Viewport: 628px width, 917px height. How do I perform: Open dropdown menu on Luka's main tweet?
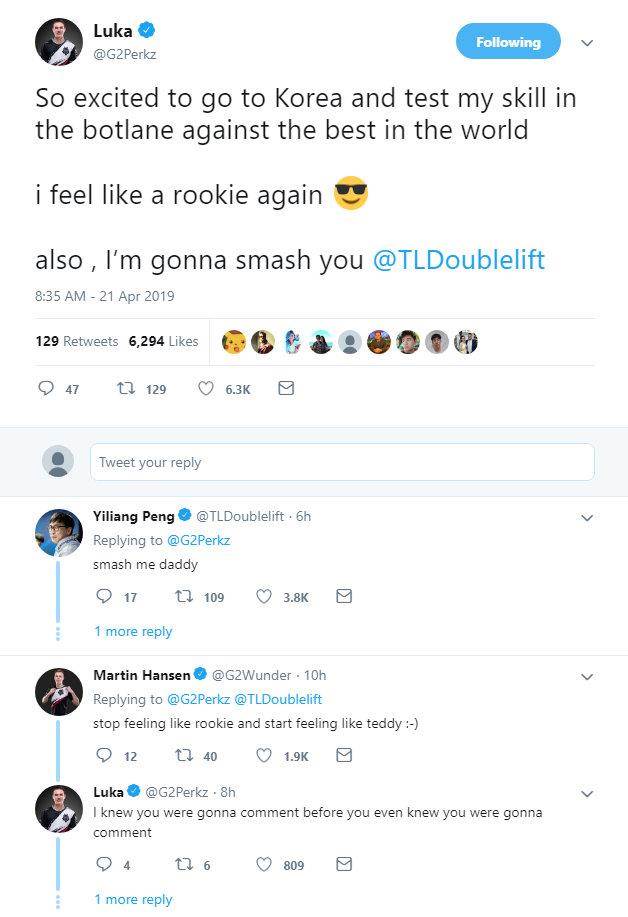587,43
